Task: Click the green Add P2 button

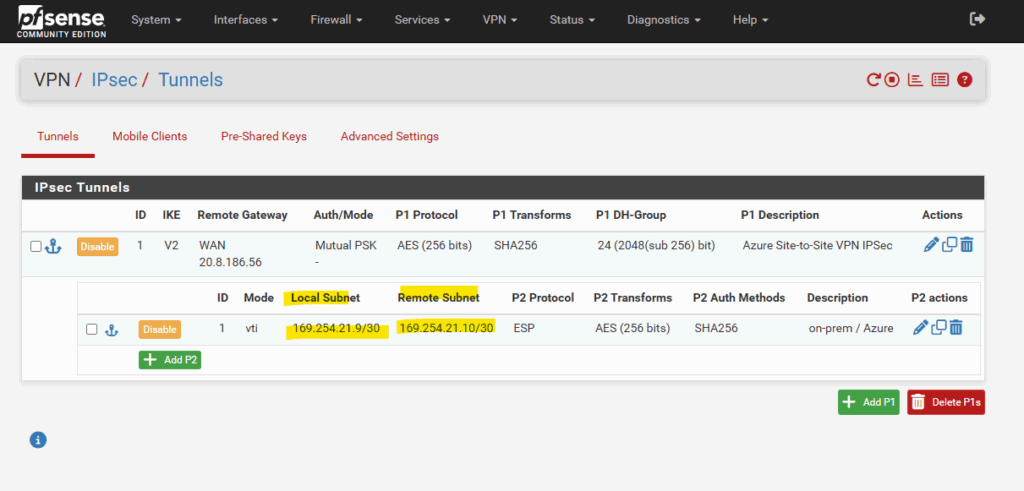Action: 169,360
